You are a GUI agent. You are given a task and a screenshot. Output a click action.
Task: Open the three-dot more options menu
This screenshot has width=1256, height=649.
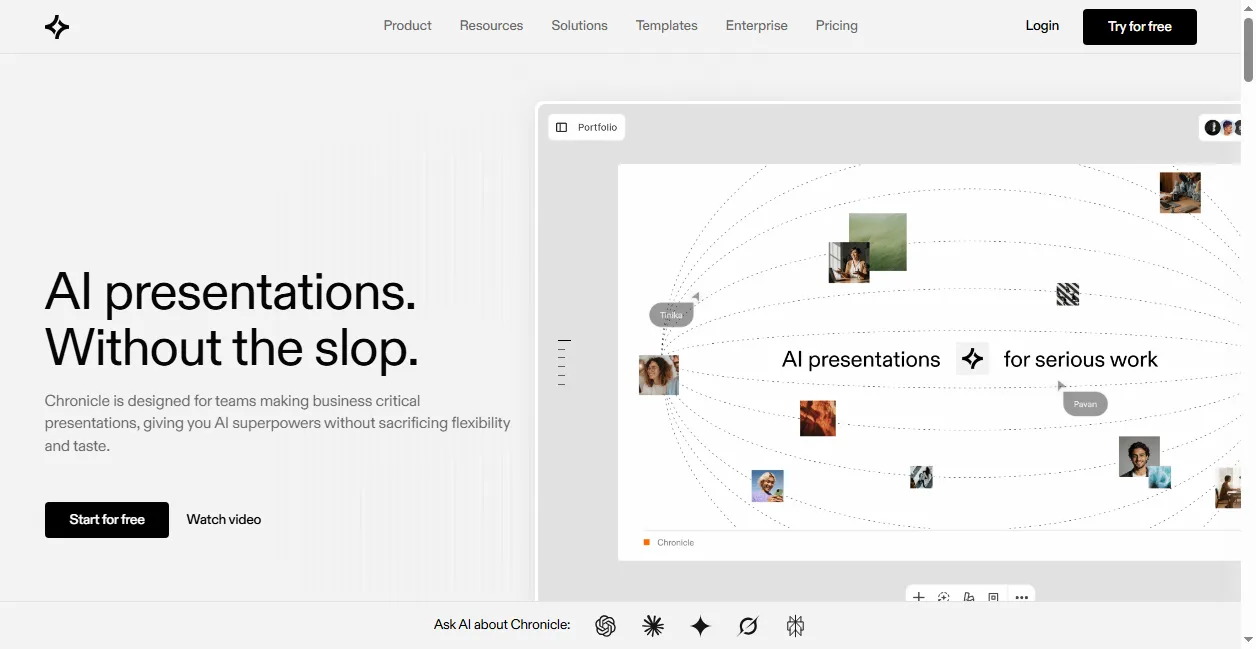(1021, 598)
